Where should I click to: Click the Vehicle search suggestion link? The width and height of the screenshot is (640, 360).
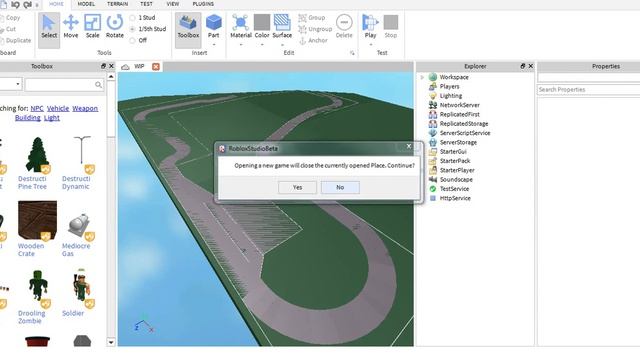58,109
